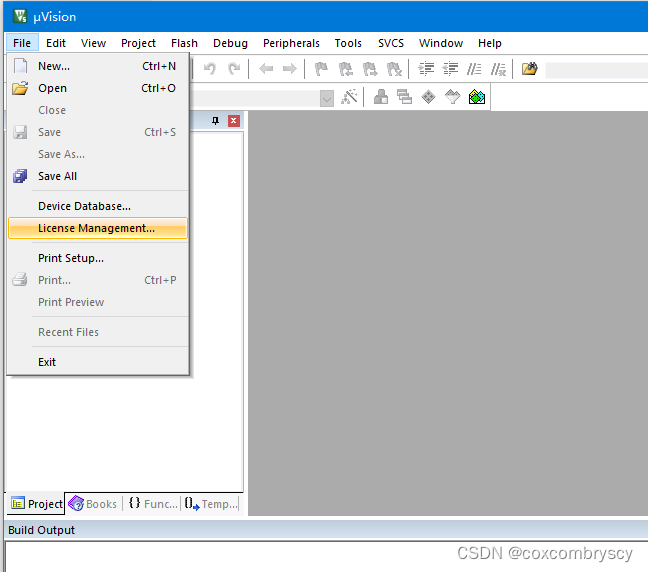This screenshot has width=648, height=572.
Task: Click the Redo toolbar icon
Action: point(234,68)
